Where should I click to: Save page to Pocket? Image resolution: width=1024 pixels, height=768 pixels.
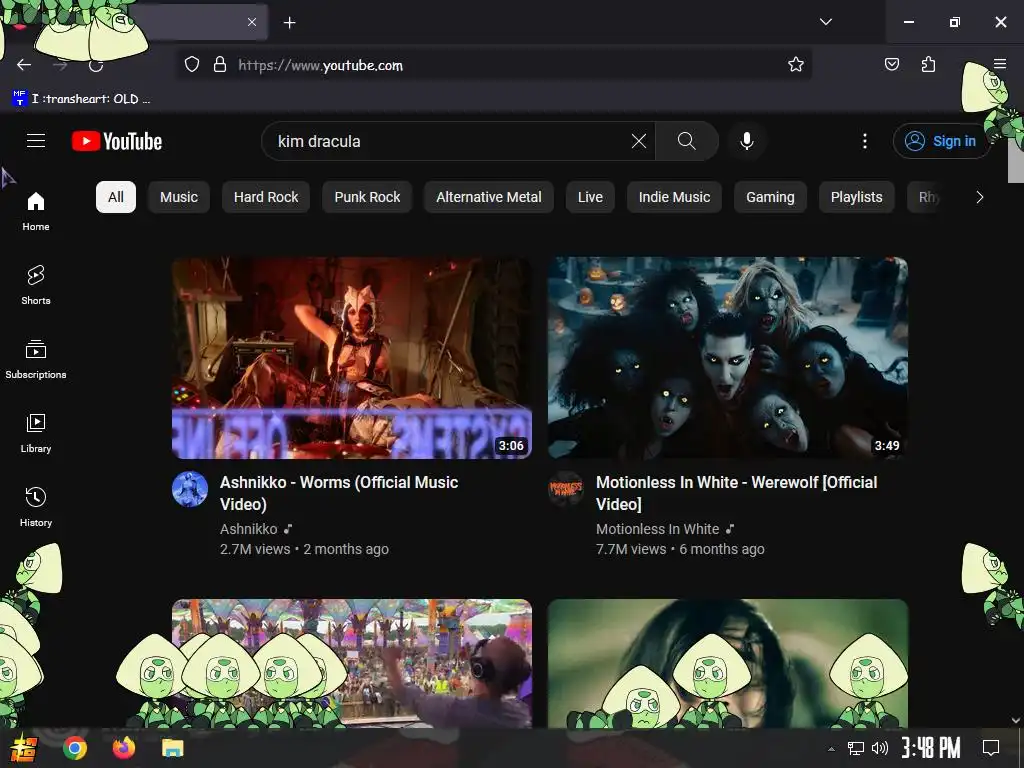[892, 64]
